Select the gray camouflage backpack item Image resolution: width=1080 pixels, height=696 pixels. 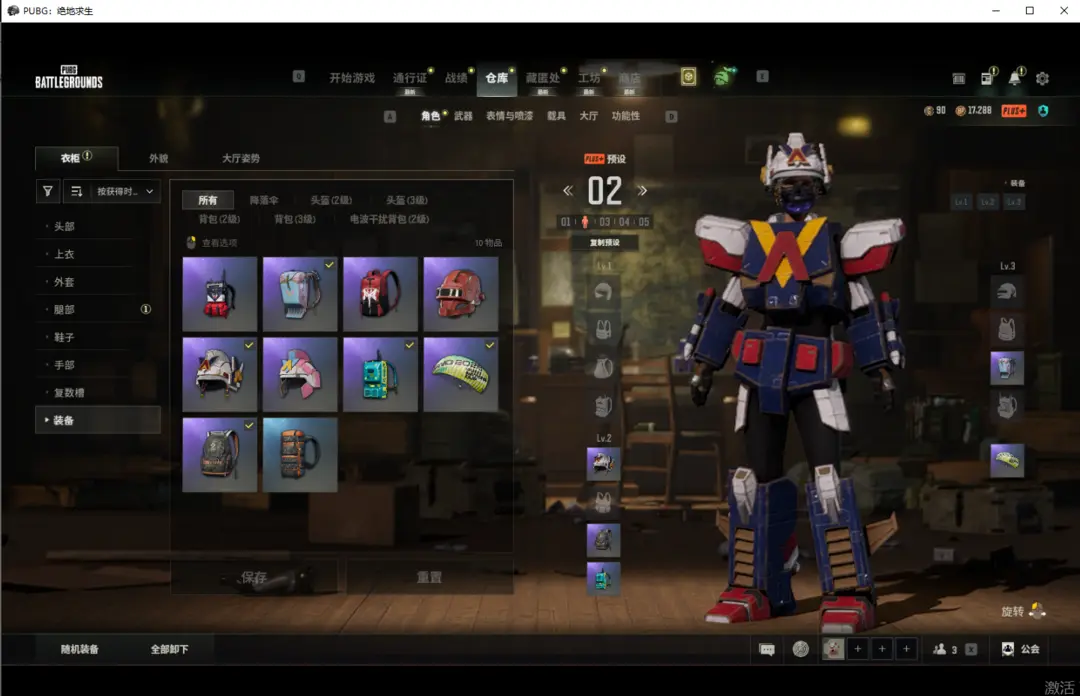220,455
